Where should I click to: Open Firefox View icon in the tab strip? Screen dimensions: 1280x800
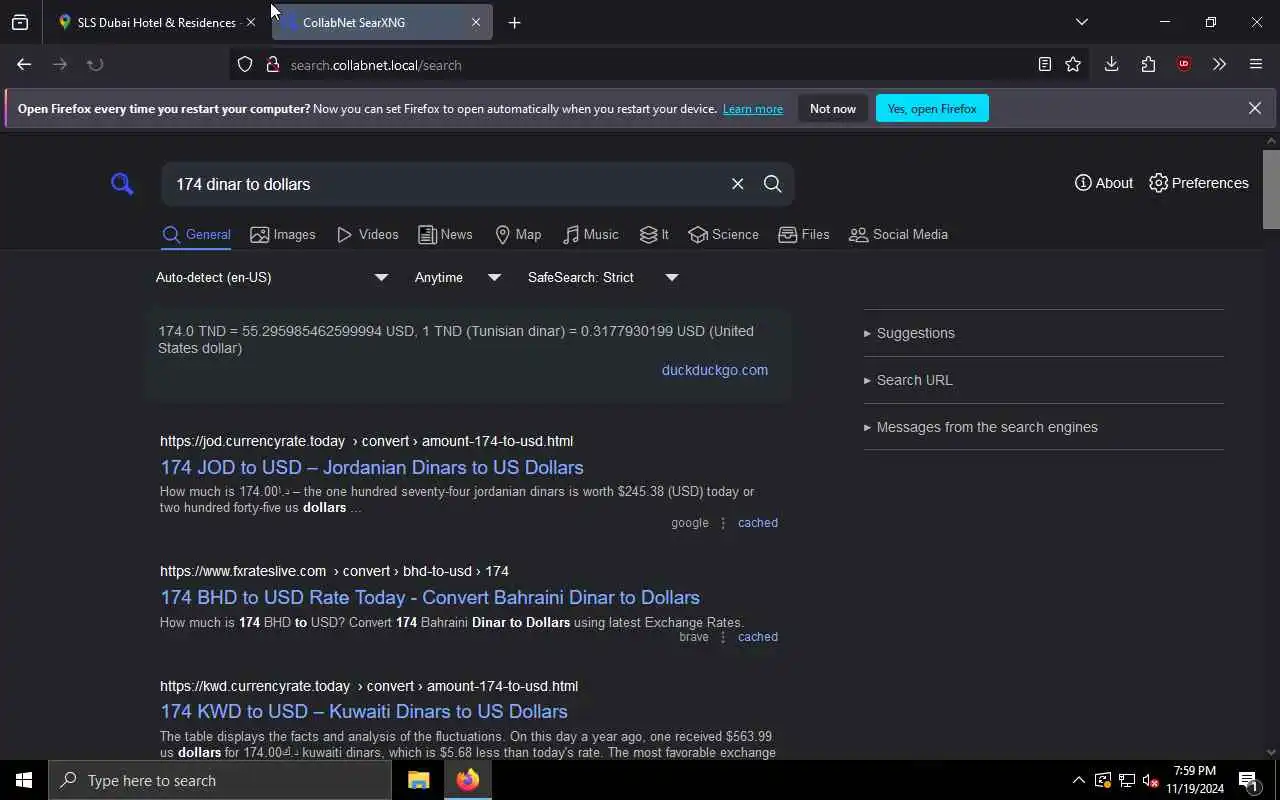pyautogui.click(x=20, y=22)
